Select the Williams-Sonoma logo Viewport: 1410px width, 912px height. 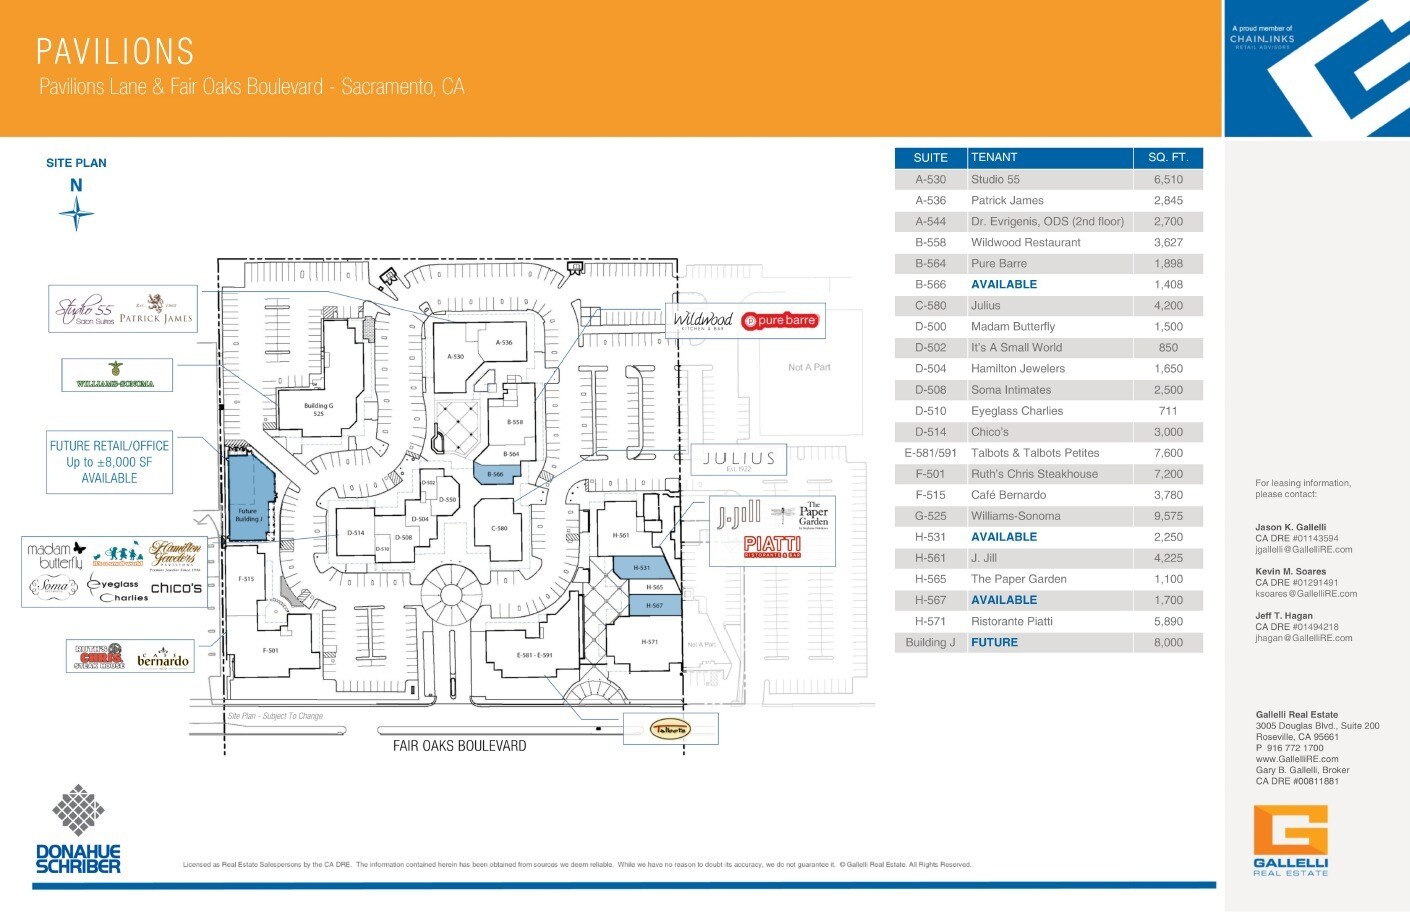[x=116, y=376]
